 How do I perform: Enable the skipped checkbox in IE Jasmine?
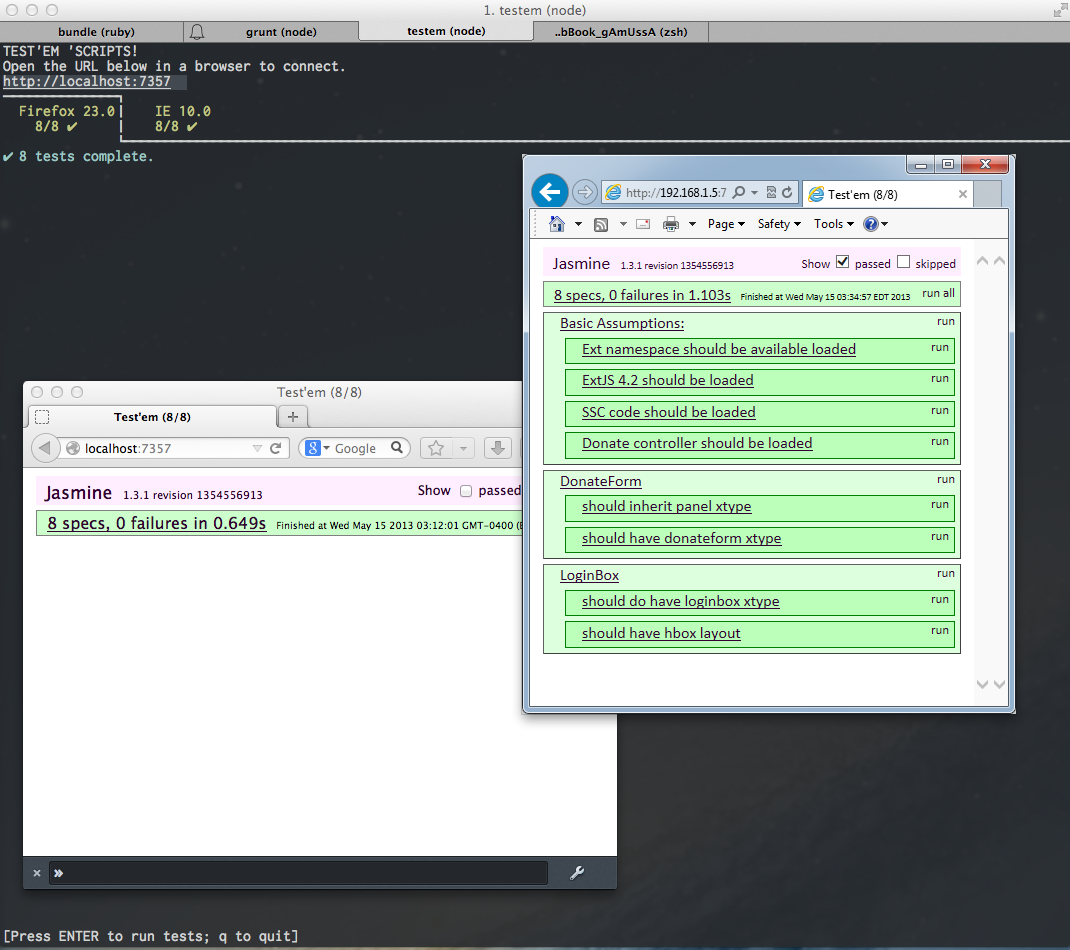tap(903, 262)
